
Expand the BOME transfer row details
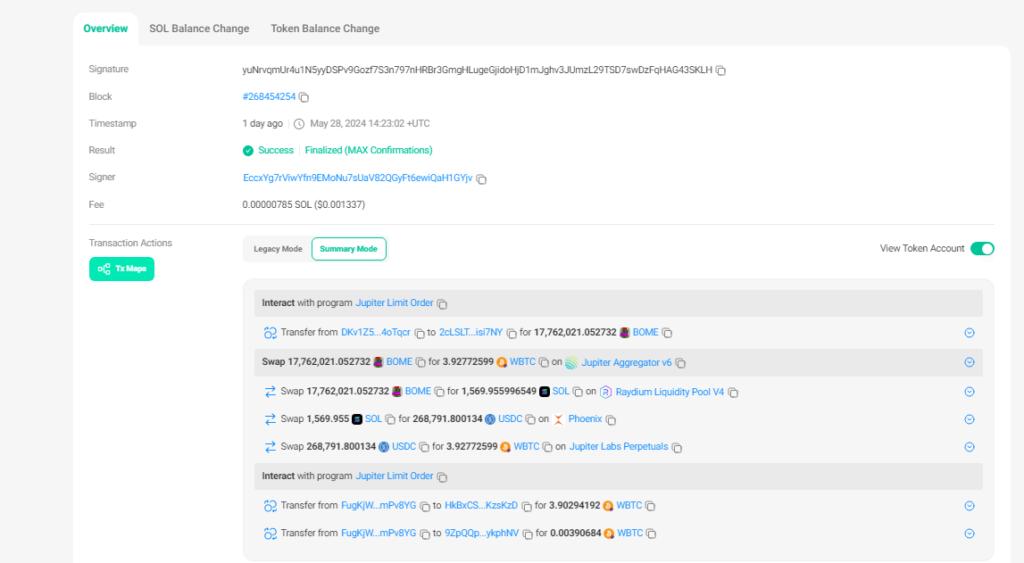click(x=968, y=333)
